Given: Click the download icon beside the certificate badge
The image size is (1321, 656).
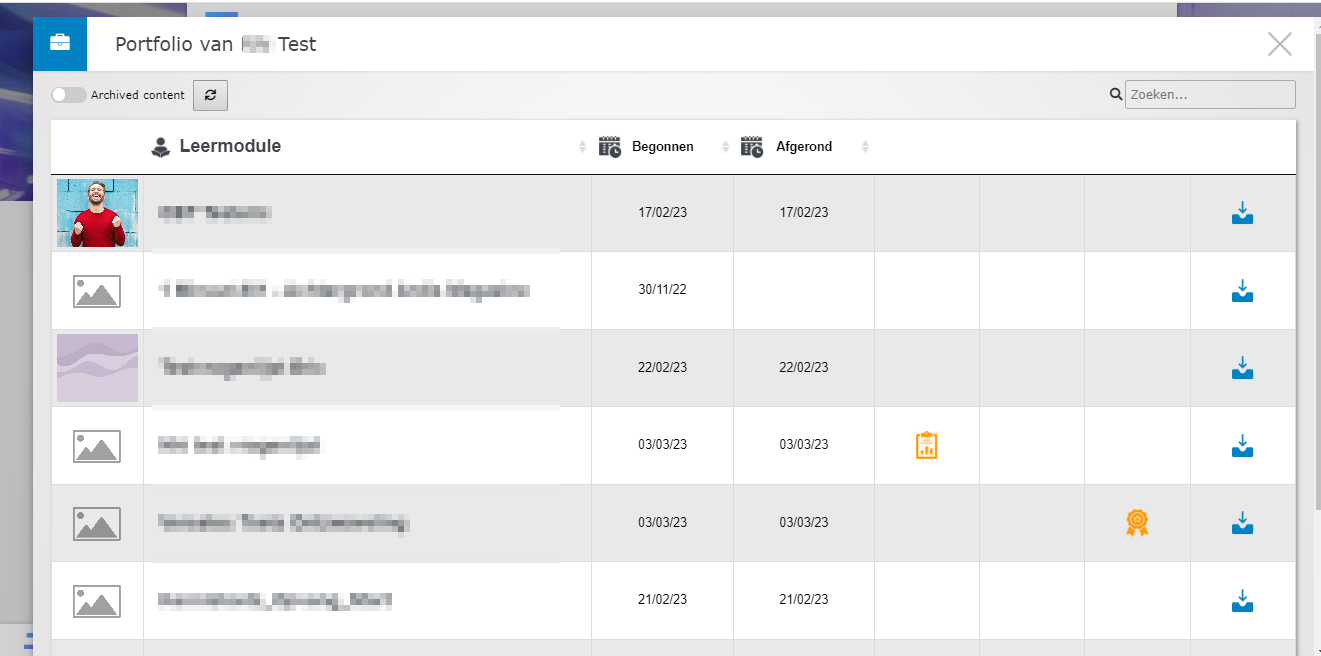Looking at the screenshot, I should click(x=1242, y=522).
